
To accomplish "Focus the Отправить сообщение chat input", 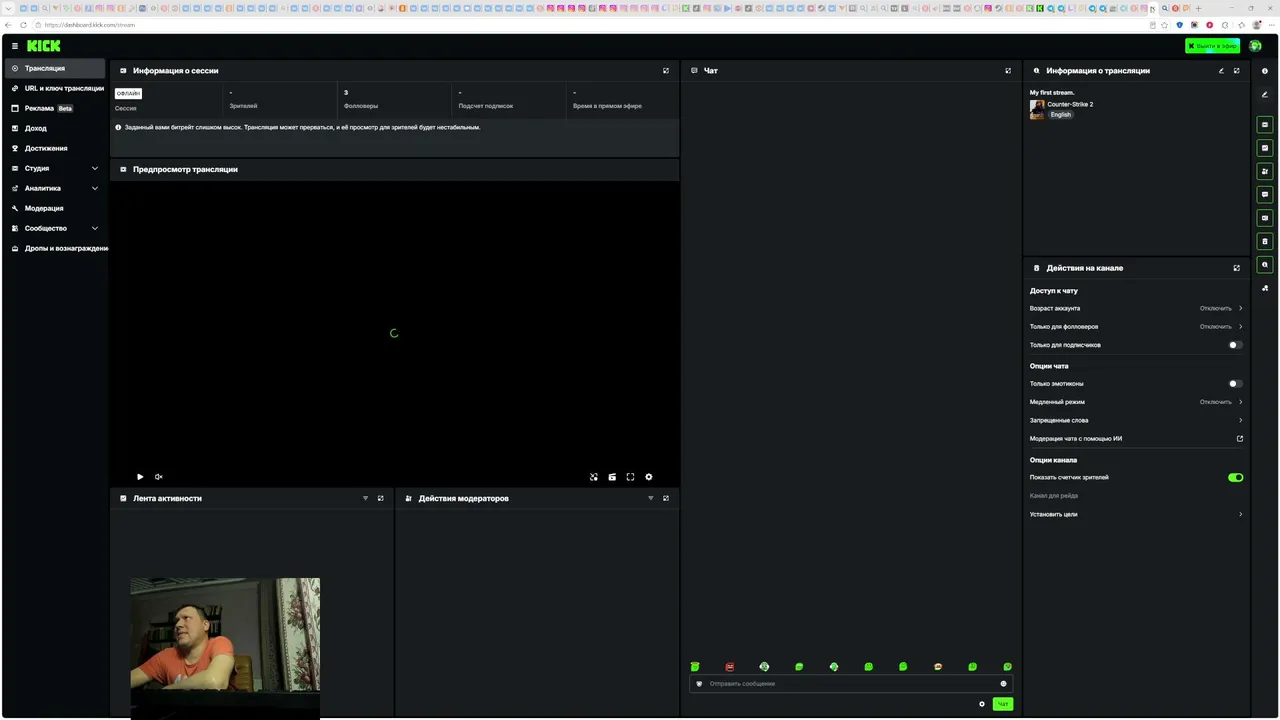I will 850,684.
